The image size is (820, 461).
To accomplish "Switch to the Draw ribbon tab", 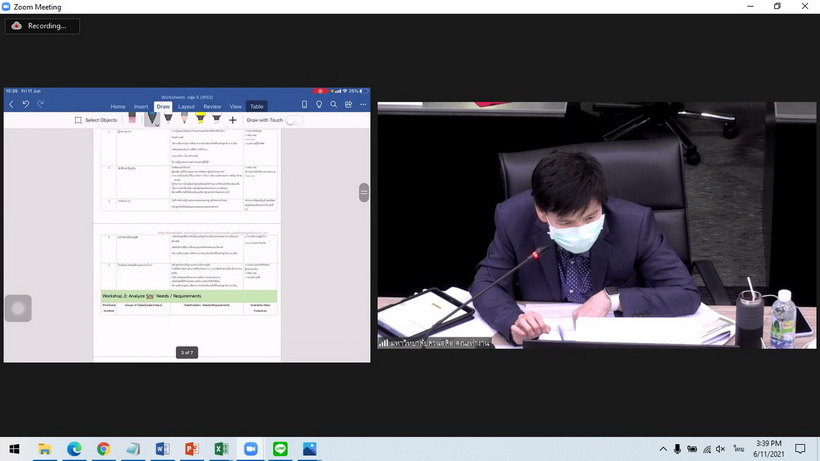I will (163, 106).
